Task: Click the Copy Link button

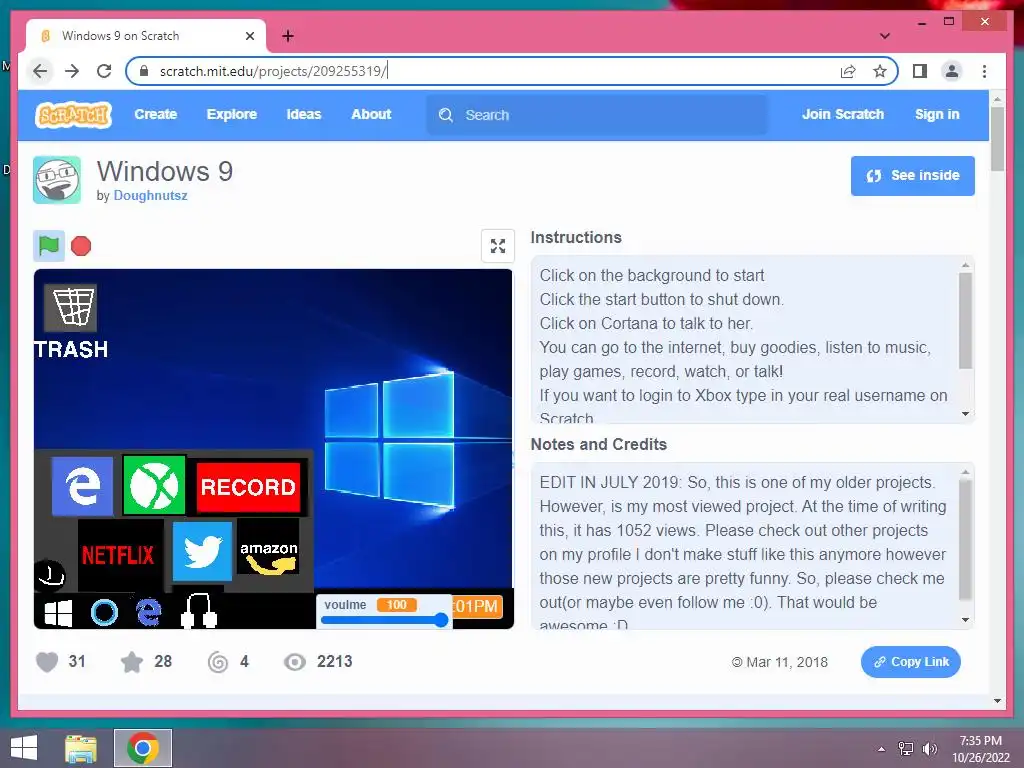Action: (x=910, y=662)
